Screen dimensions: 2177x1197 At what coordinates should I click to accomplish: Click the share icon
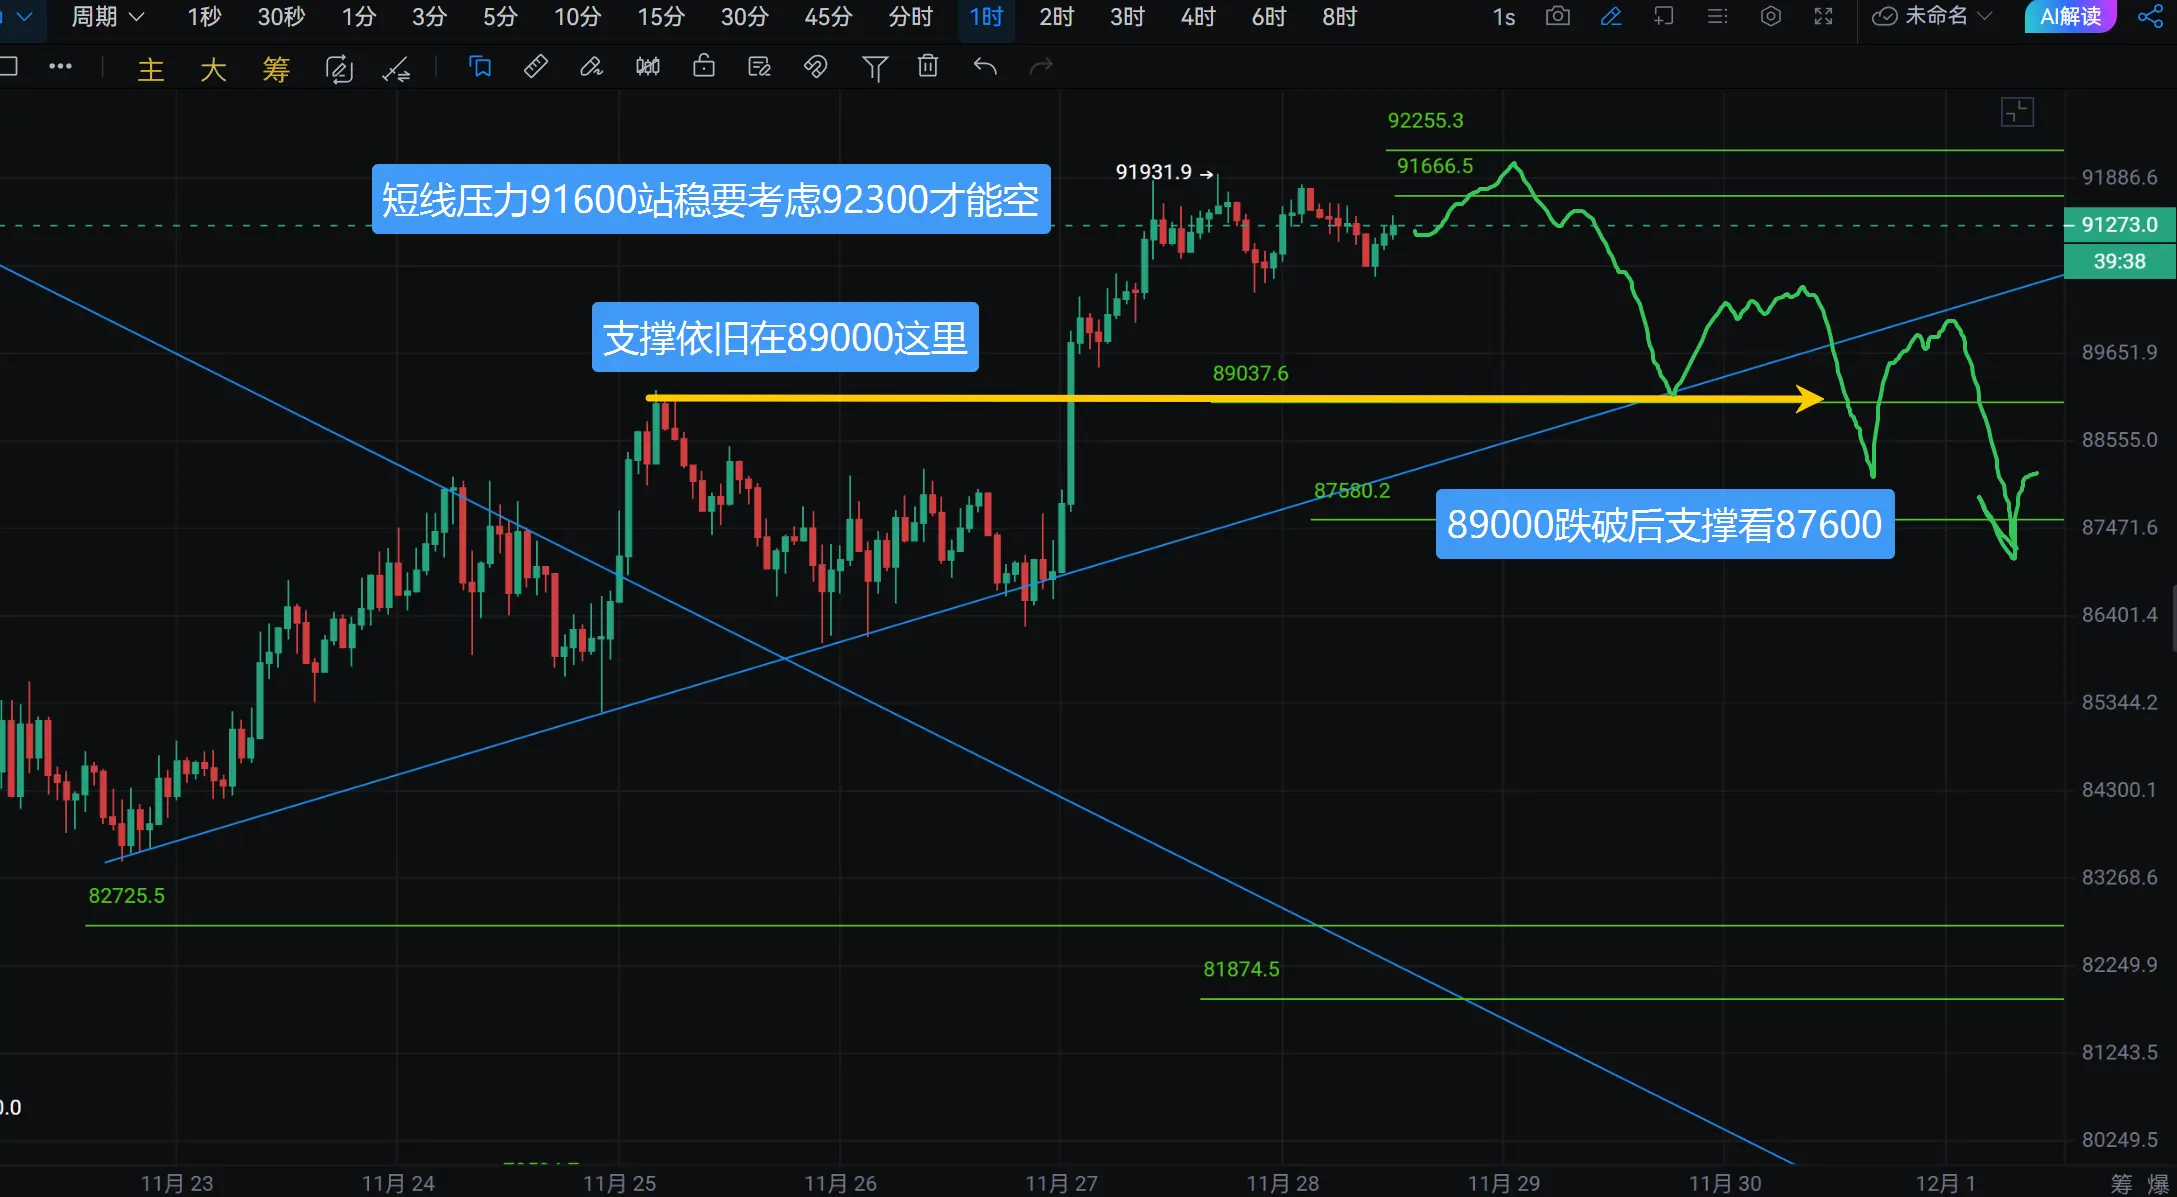[x=2150, y=17]
